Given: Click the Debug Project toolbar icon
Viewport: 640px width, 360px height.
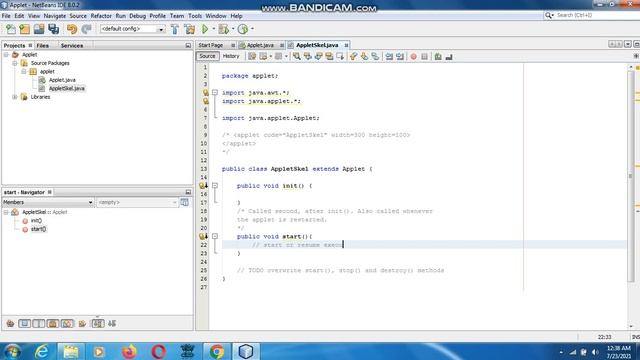Looking at the screenshot, I should click(x=223, y=29).
